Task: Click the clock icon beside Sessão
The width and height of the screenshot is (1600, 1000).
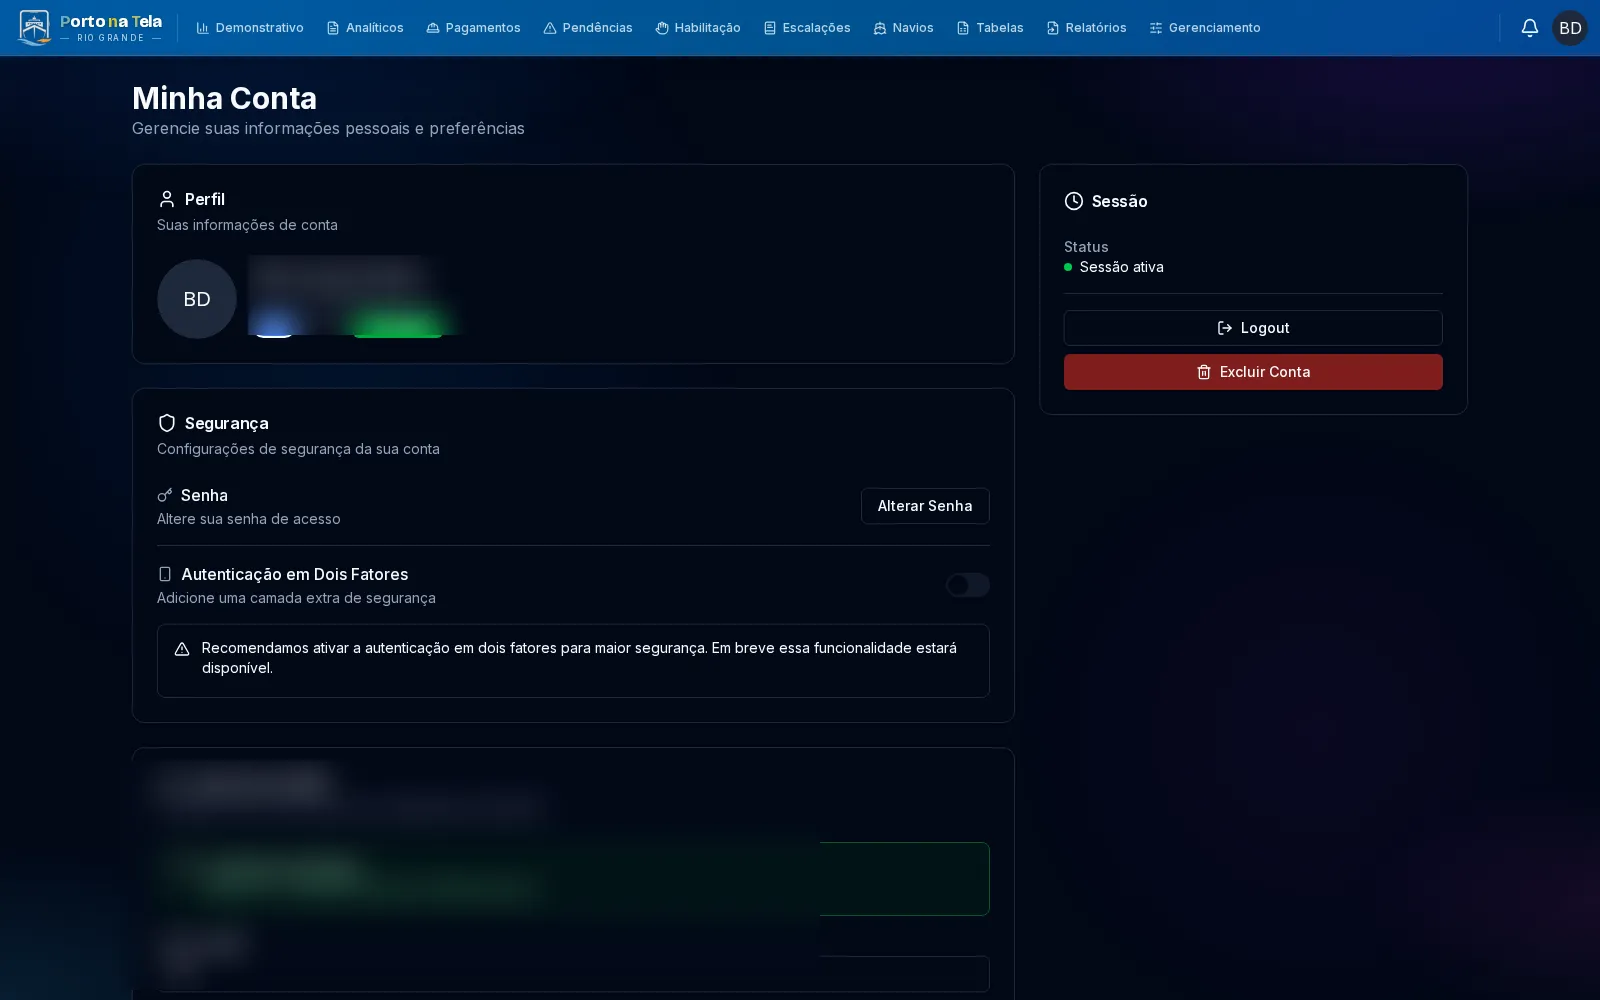Action: [x=1074, y=201]
